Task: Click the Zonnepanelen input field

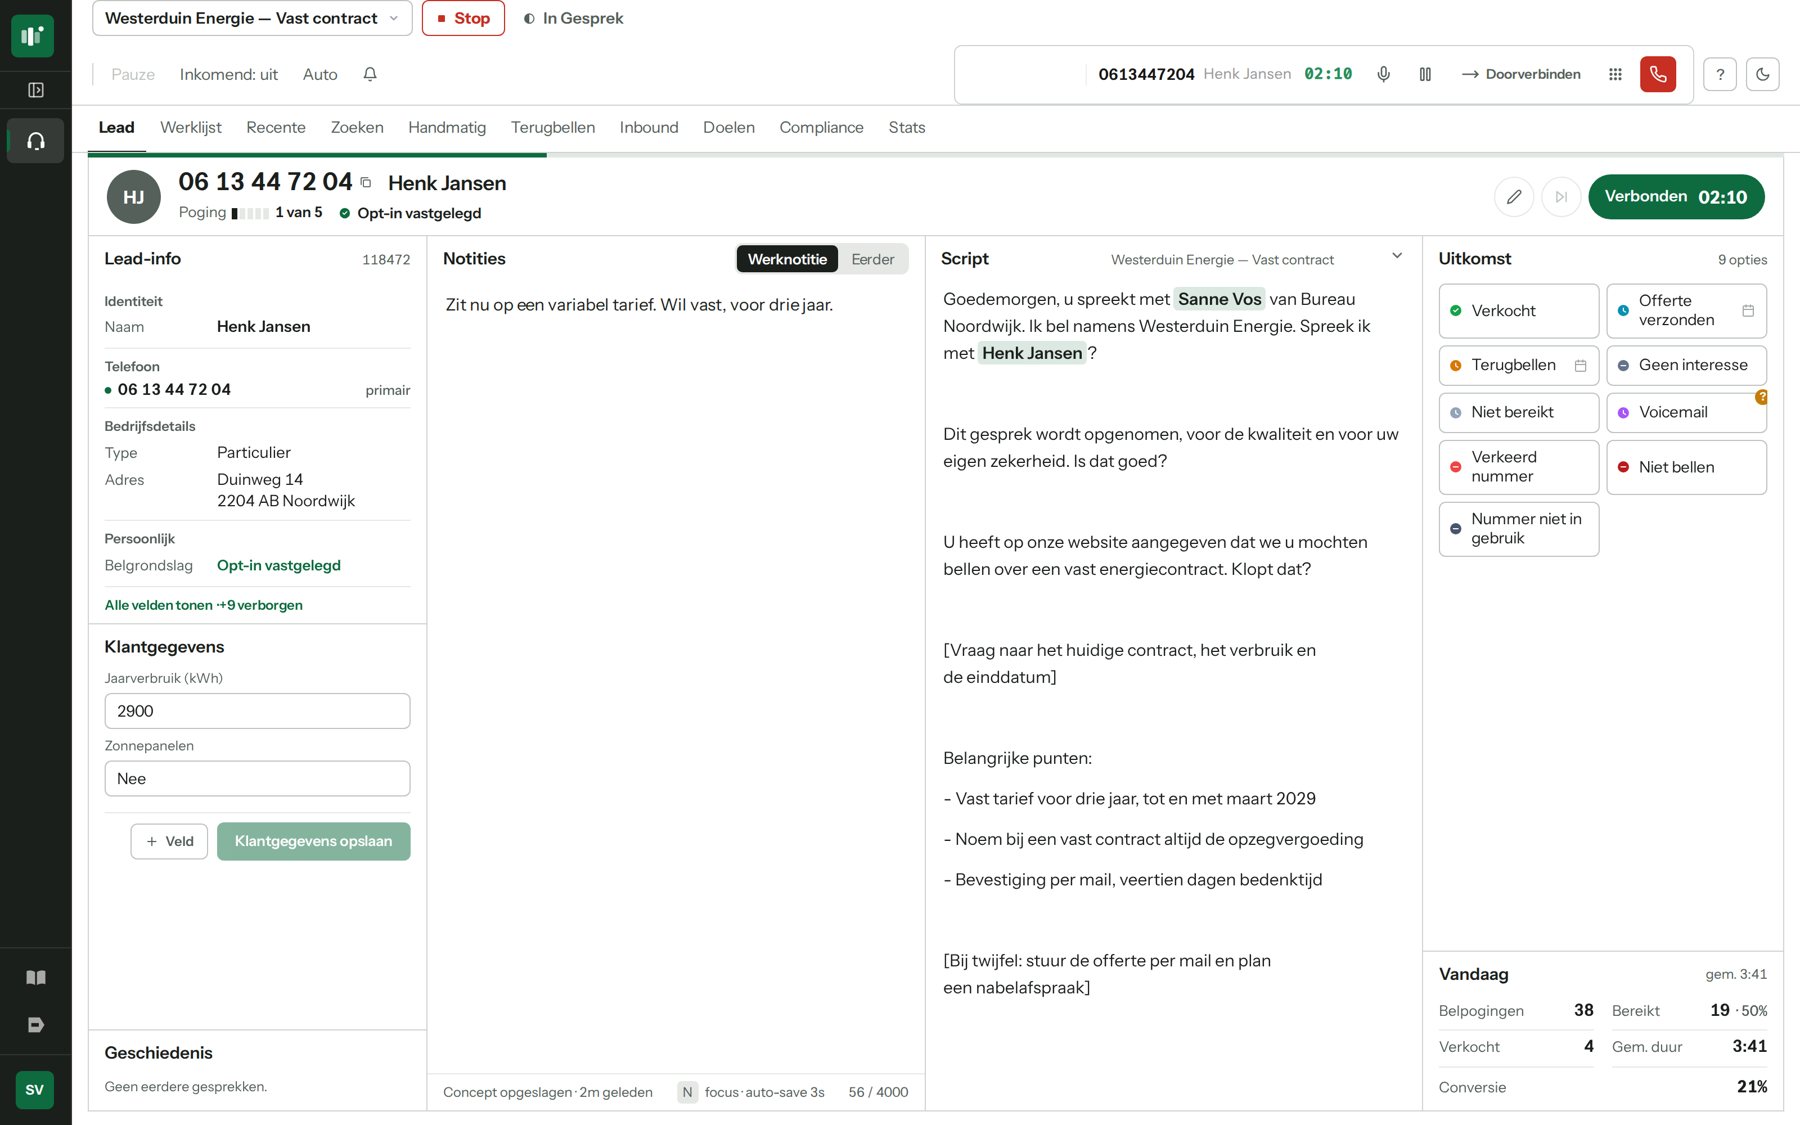Action: [x=257, y=779]
